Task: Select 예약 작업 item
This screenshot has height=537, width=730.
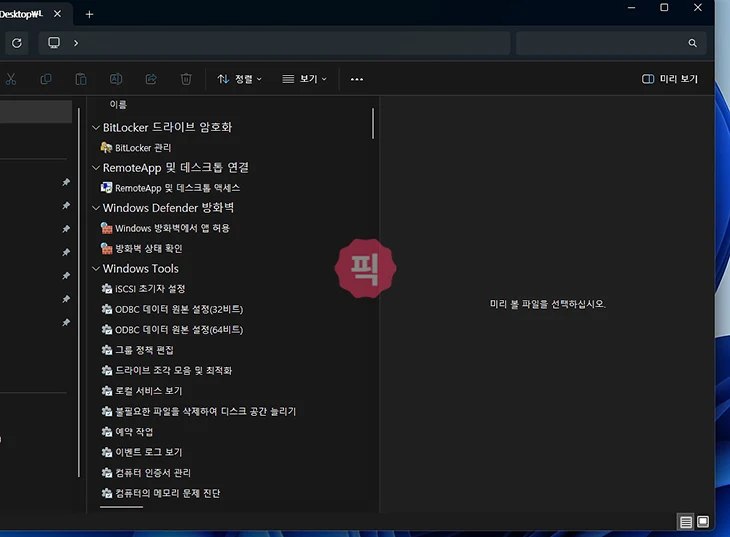Action: [x=134, y=432]
